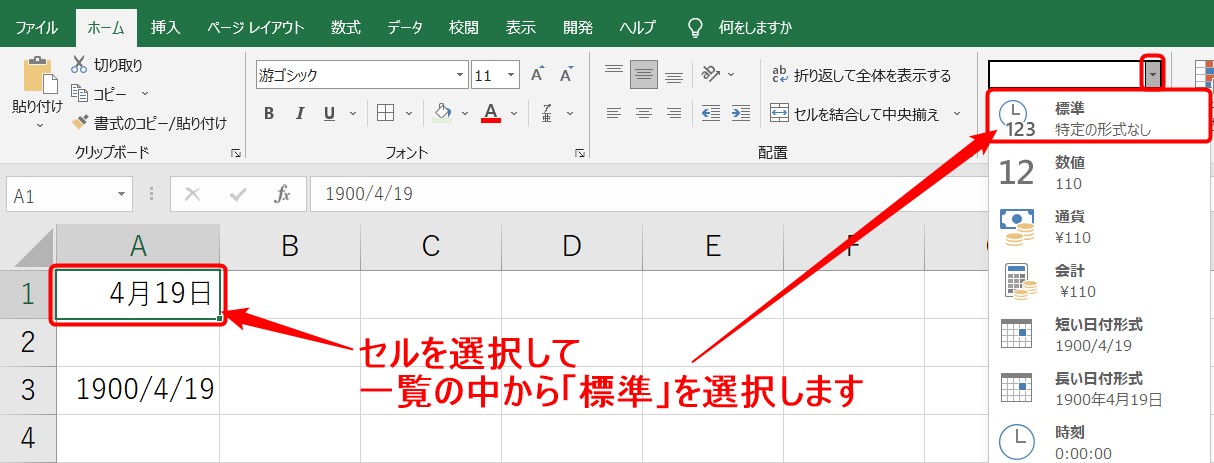This screenshot has height=463, width=1214.
Task: Select 時刻 (Time) format option
Action: coord(1101,441)
